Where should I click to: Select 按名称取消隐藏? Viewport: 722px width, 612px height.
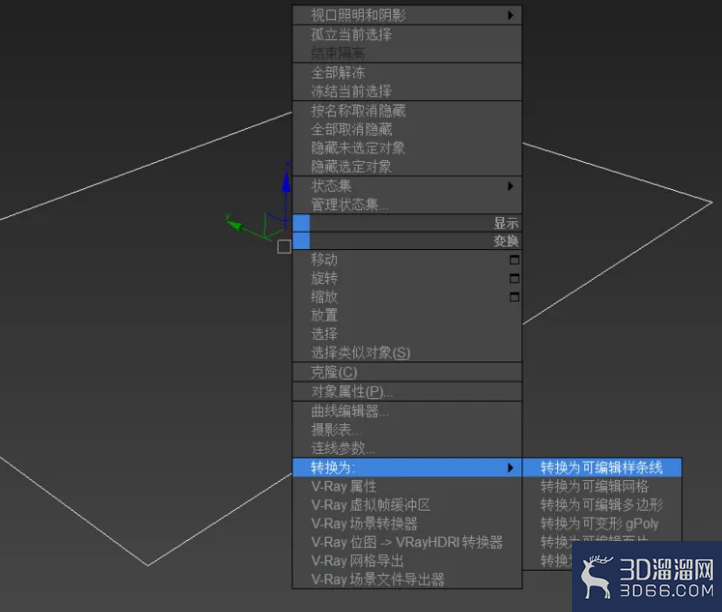tap(407, 111)
